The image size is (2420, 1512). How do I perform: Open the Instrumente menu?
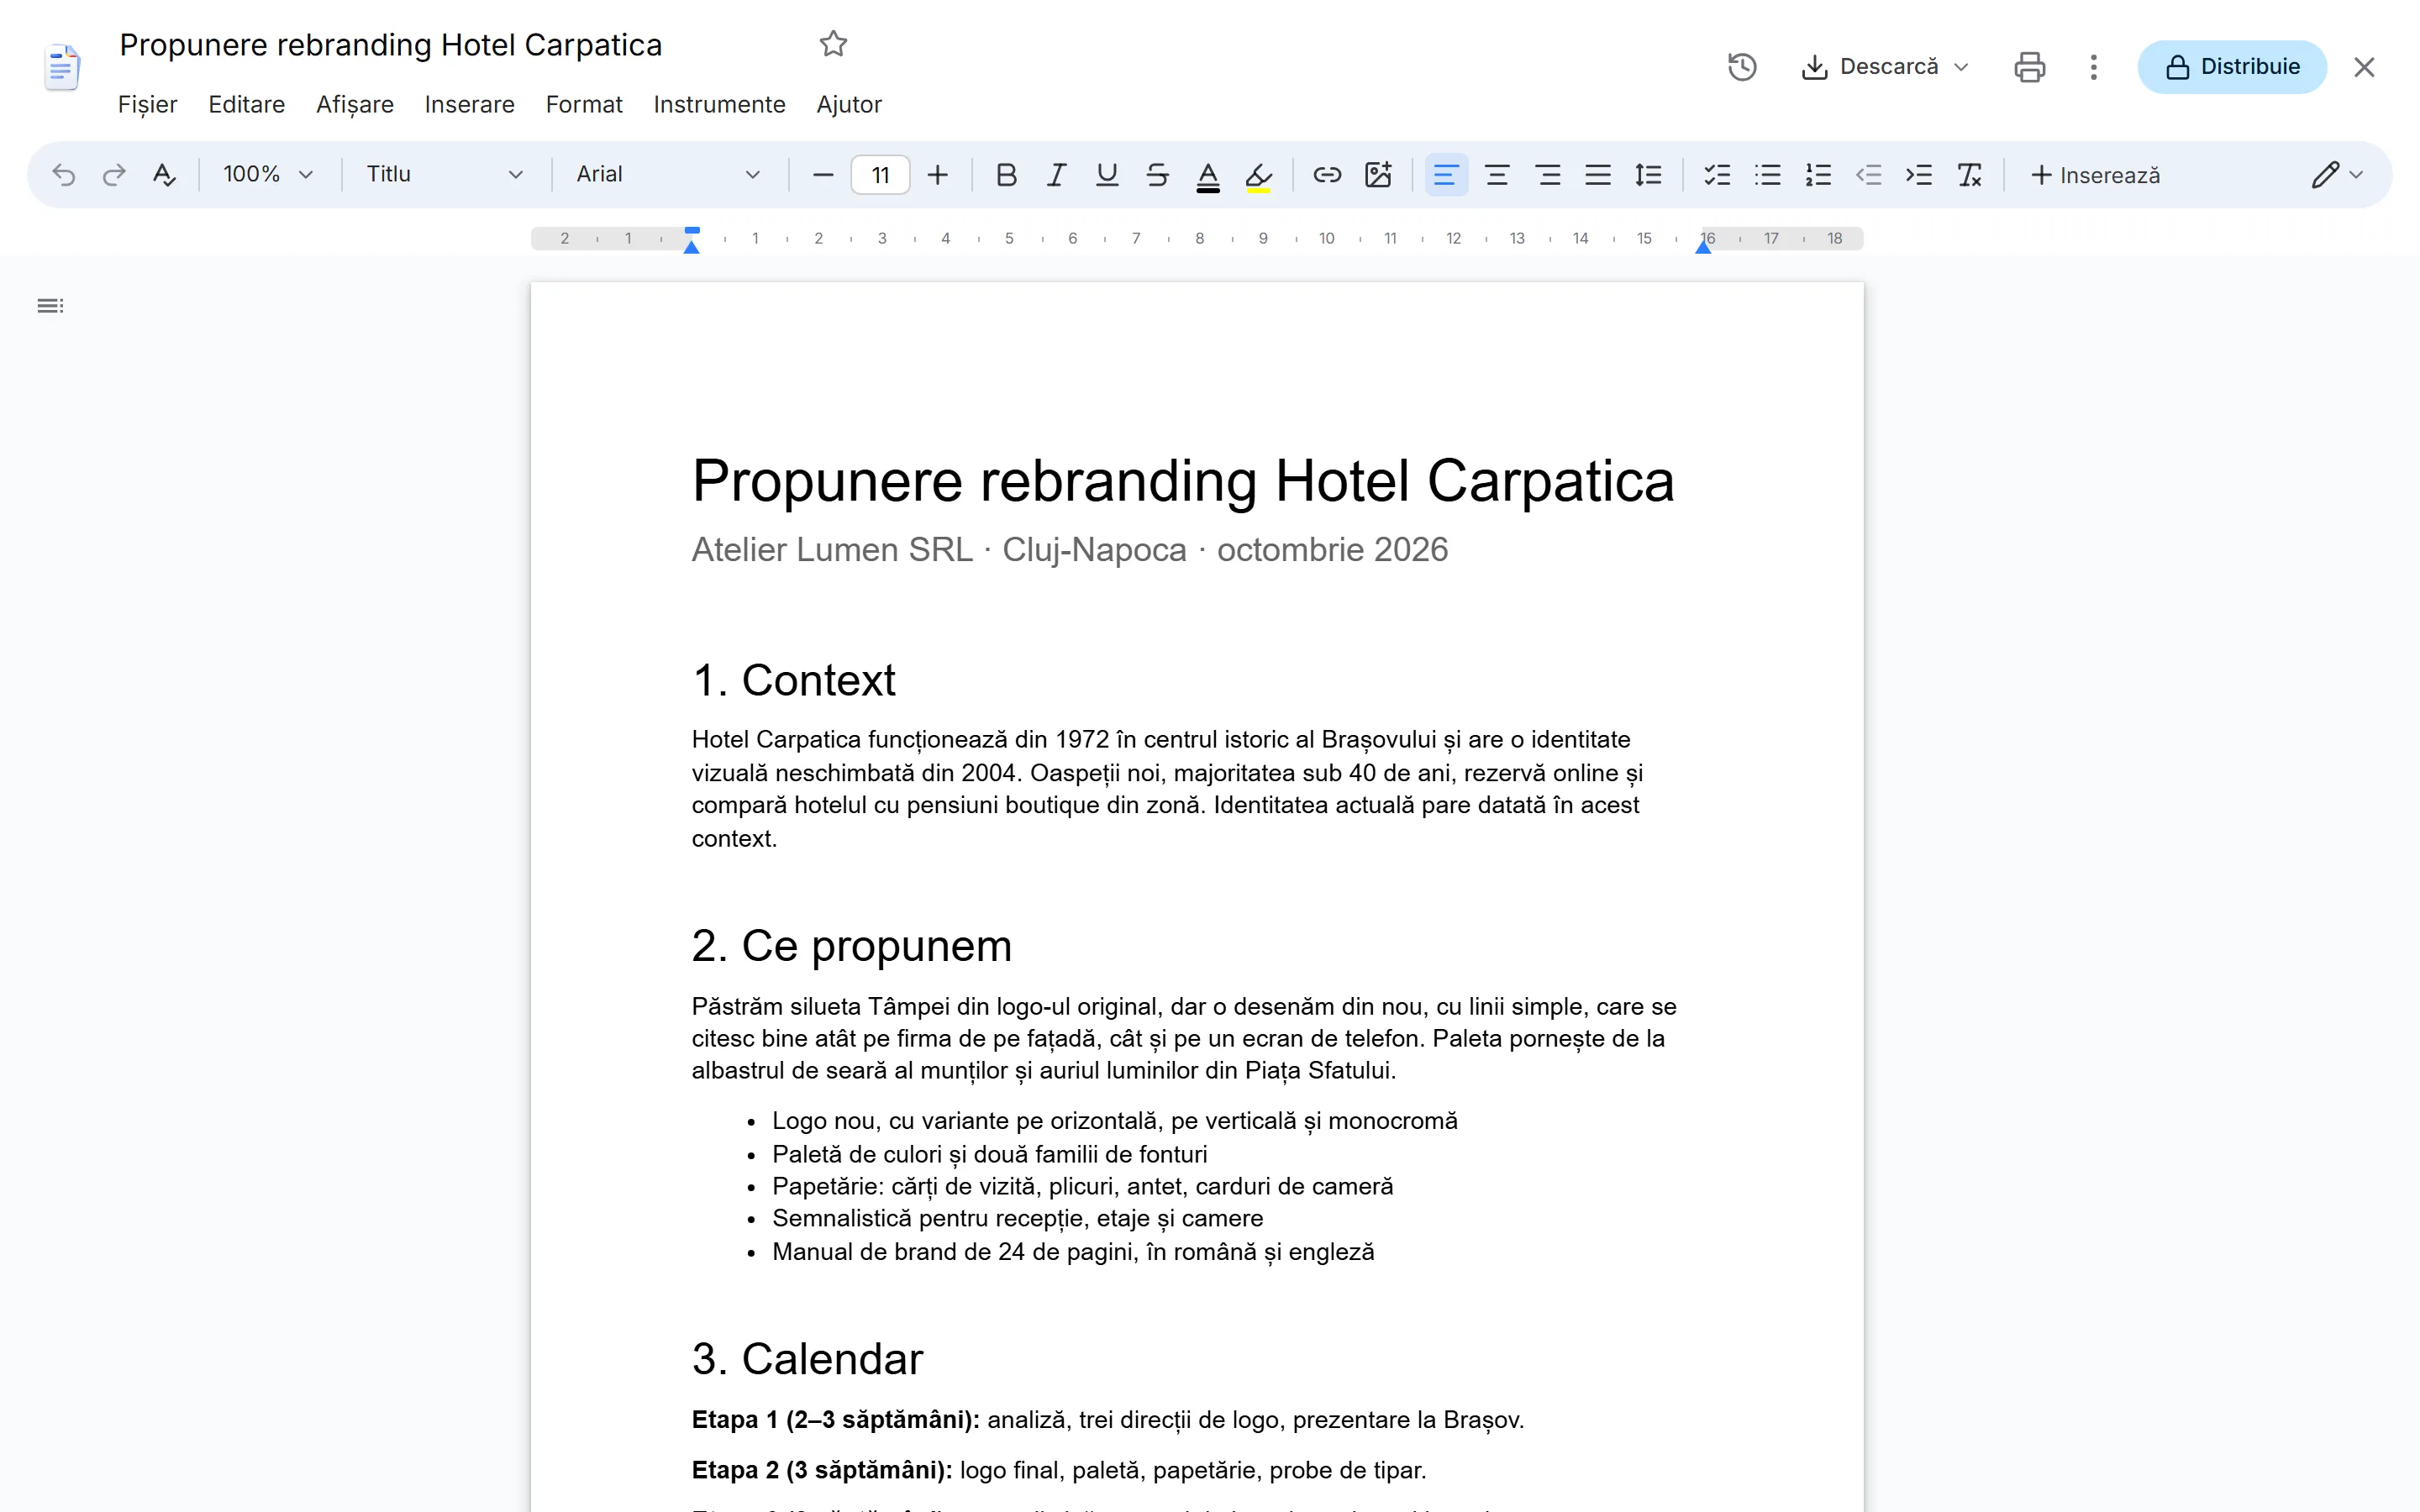(719, 104)
